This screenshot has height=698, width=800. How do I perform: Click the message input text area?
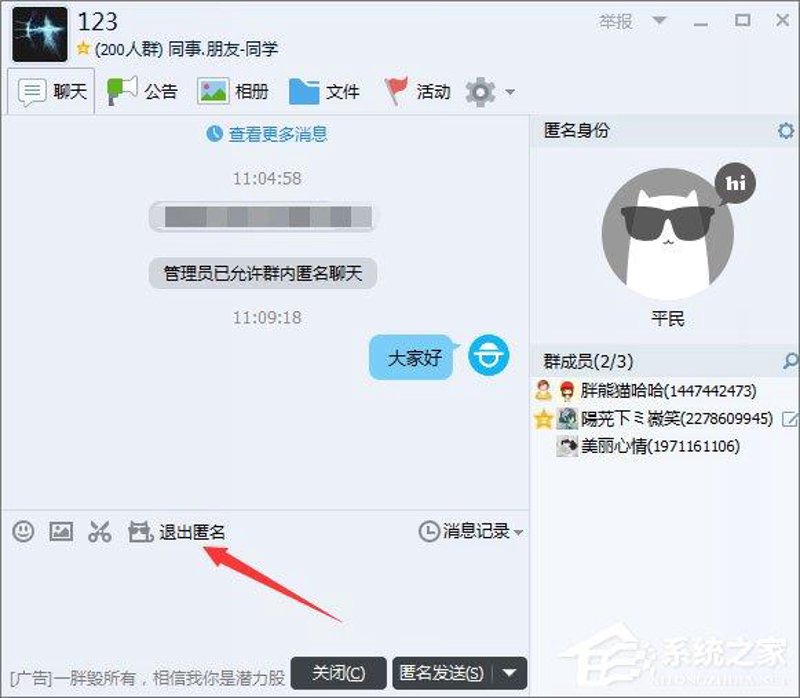(x=265, y=600)
